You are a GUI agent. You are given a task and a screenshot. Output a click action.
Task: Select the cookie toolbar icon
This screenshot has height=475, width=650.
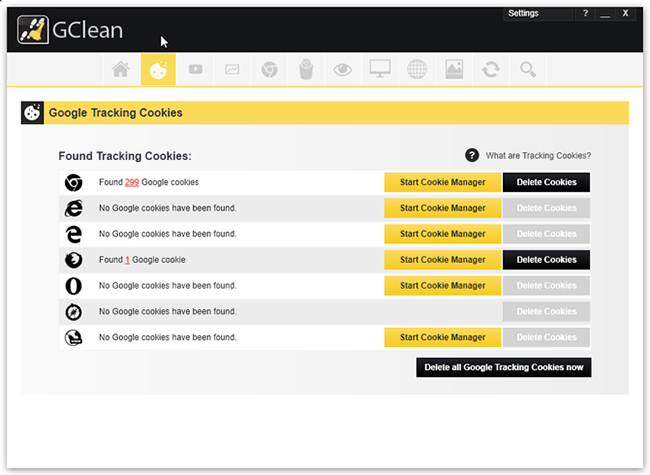coord(158,69)
